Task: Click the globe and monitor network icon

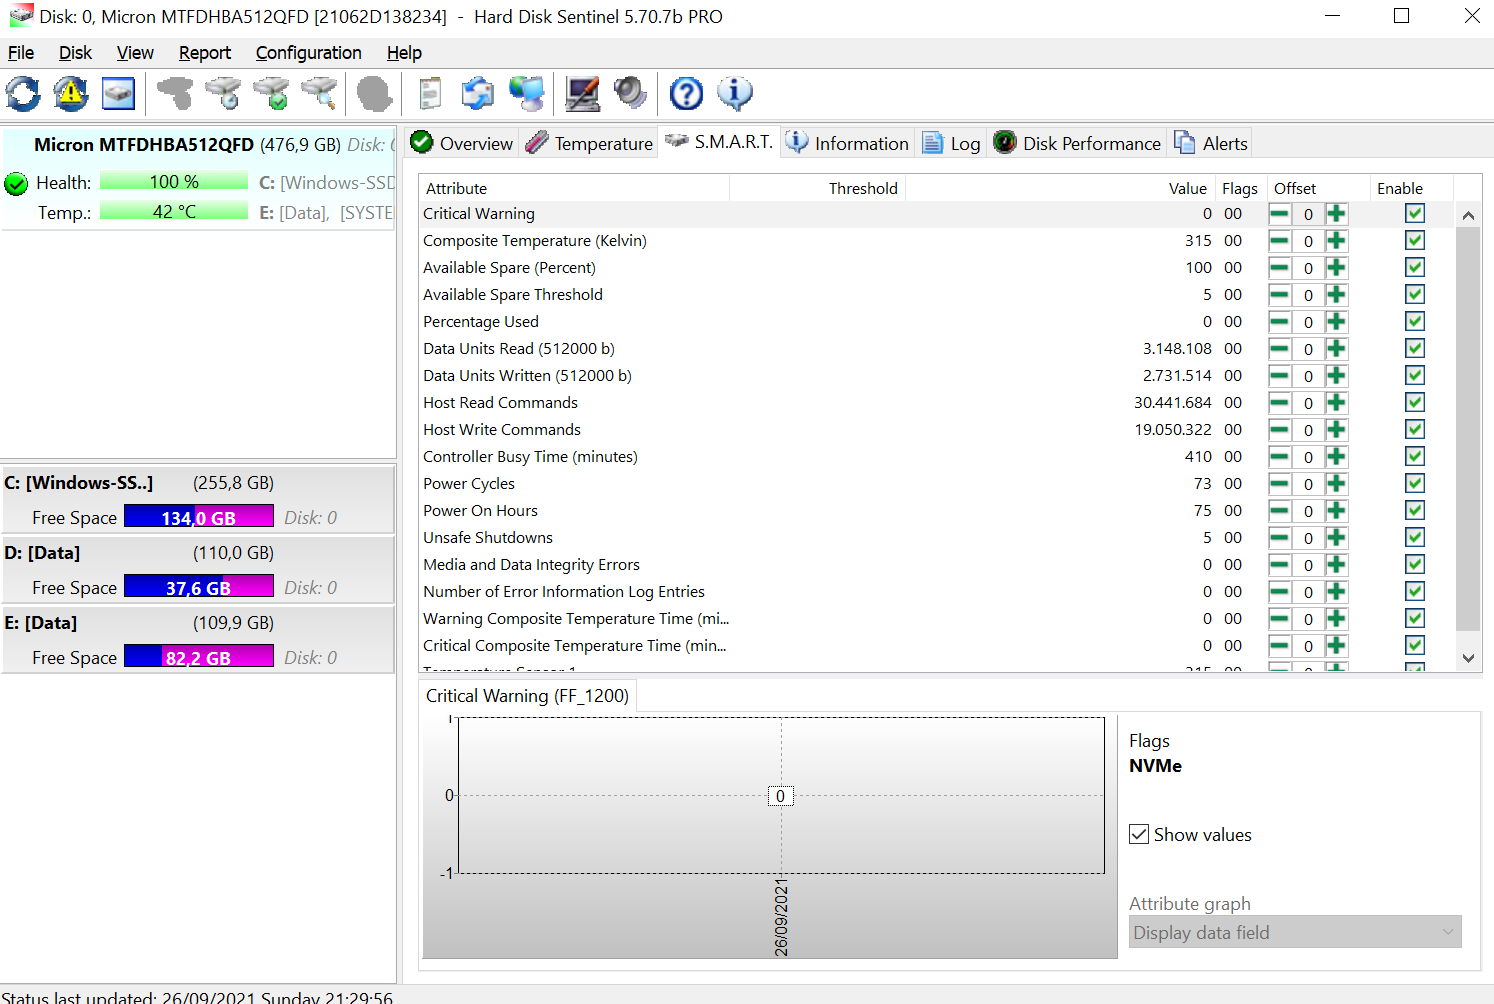Action: (x=527, y=94)
